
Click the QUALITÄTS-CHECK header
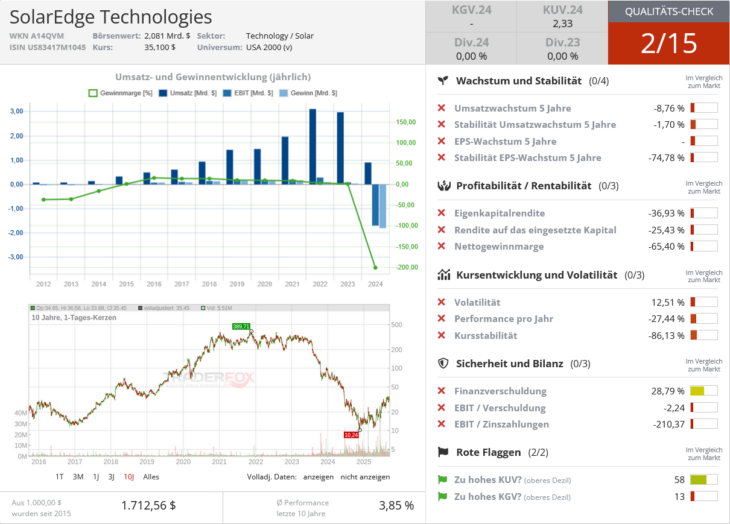pos(669,12)
